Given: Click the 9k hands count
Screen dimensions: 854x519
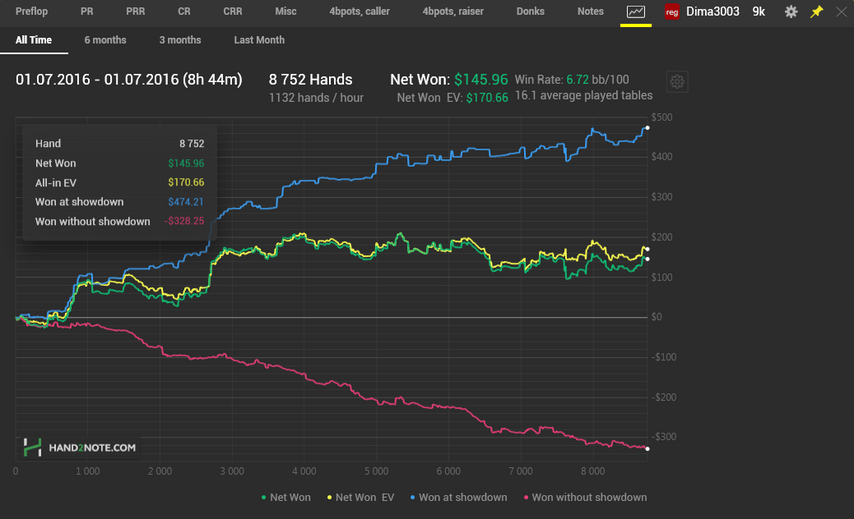Looking at the screenshot, I should tap(759, 11).
